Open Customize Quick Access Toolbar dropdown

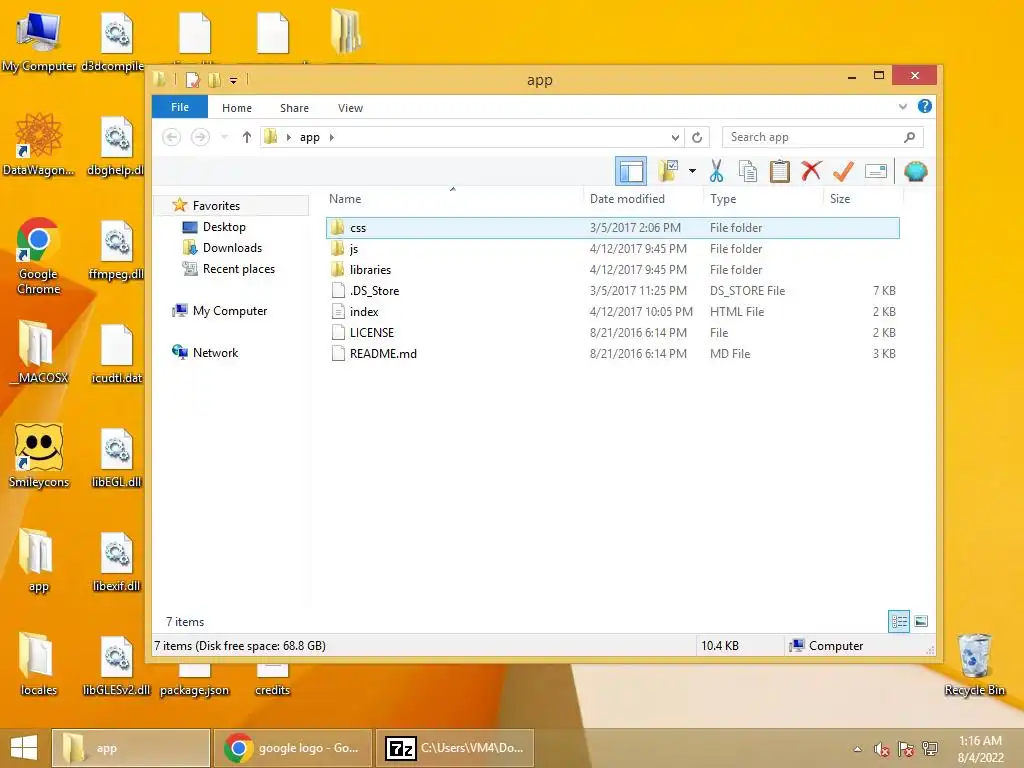tap(233, 81)
